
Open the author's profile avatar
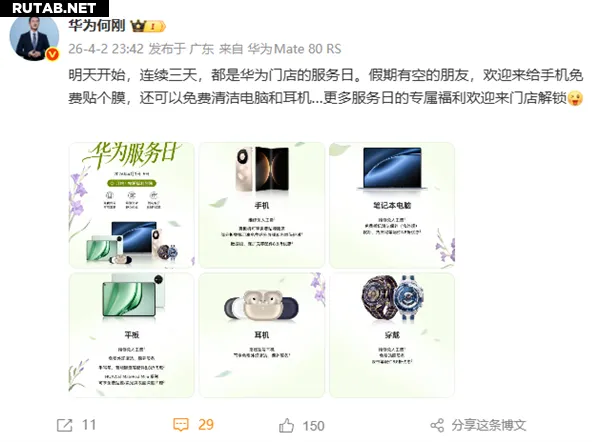pyautogui.click(x=34, y=38)
